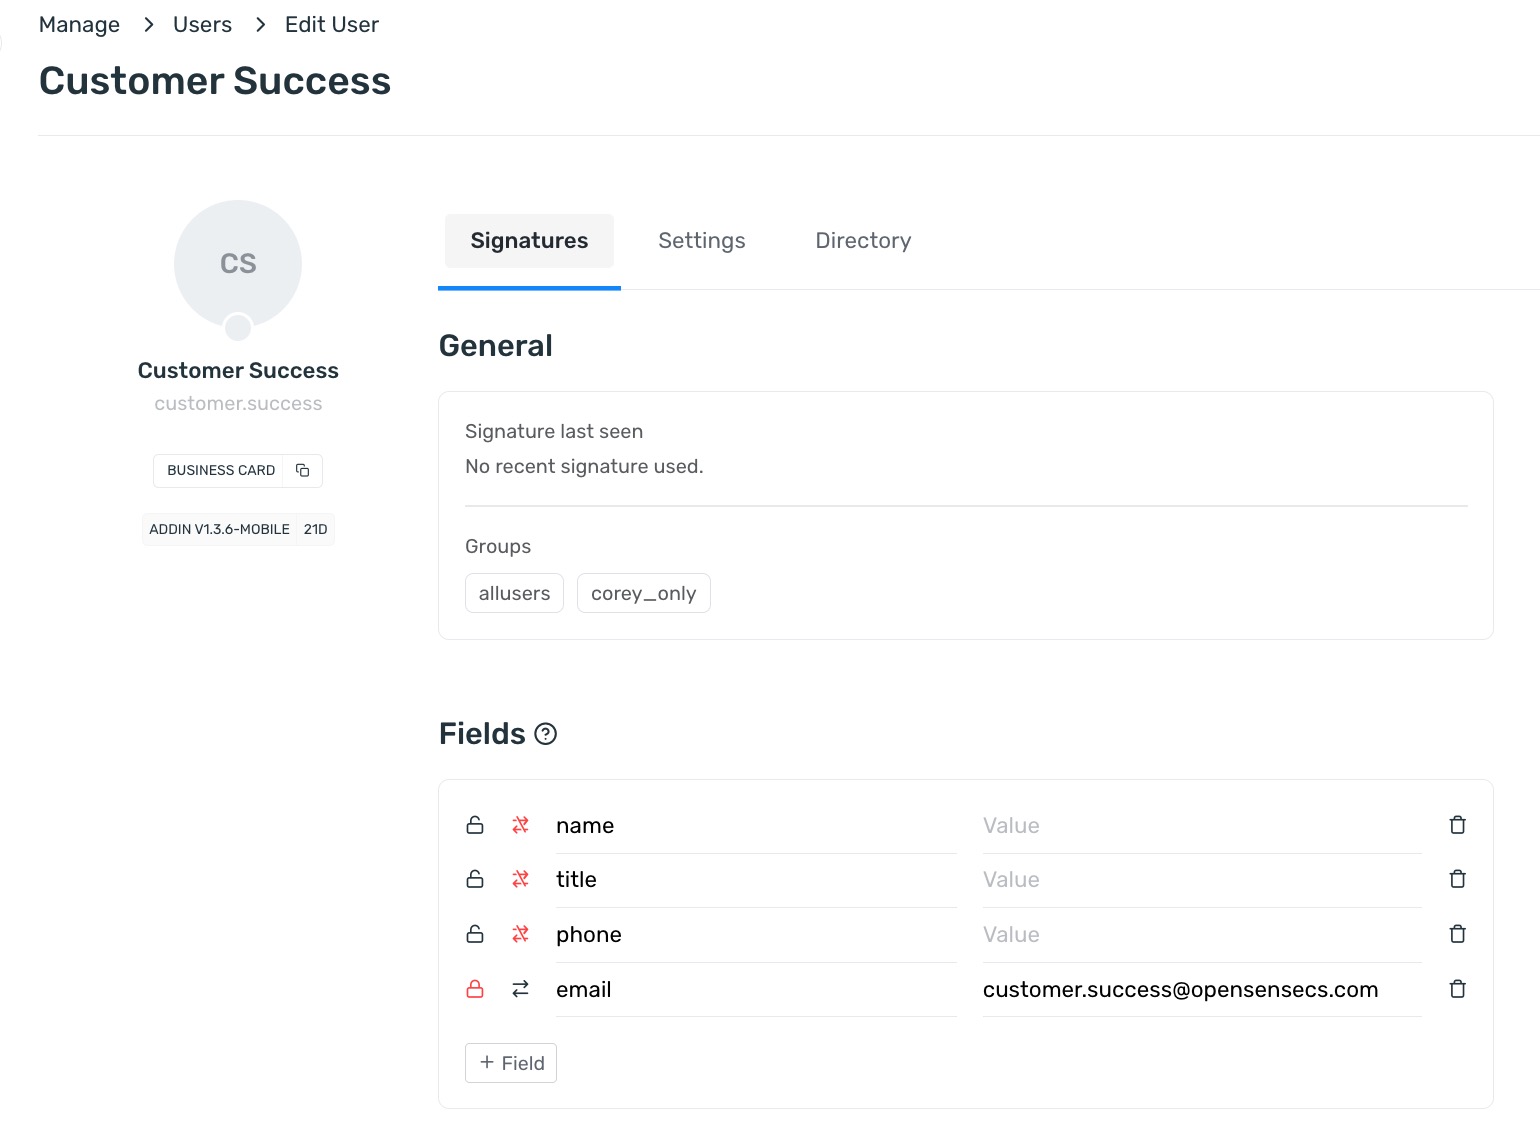Click the status dot on the avatar

238,327
